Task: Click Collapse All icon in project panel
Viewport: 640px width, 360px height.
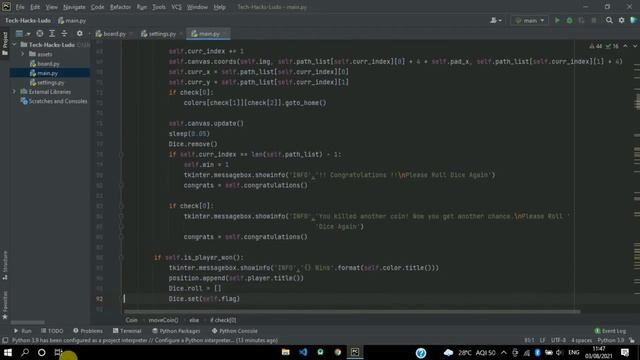Action: pyautogui.click(x=64, y=33)
